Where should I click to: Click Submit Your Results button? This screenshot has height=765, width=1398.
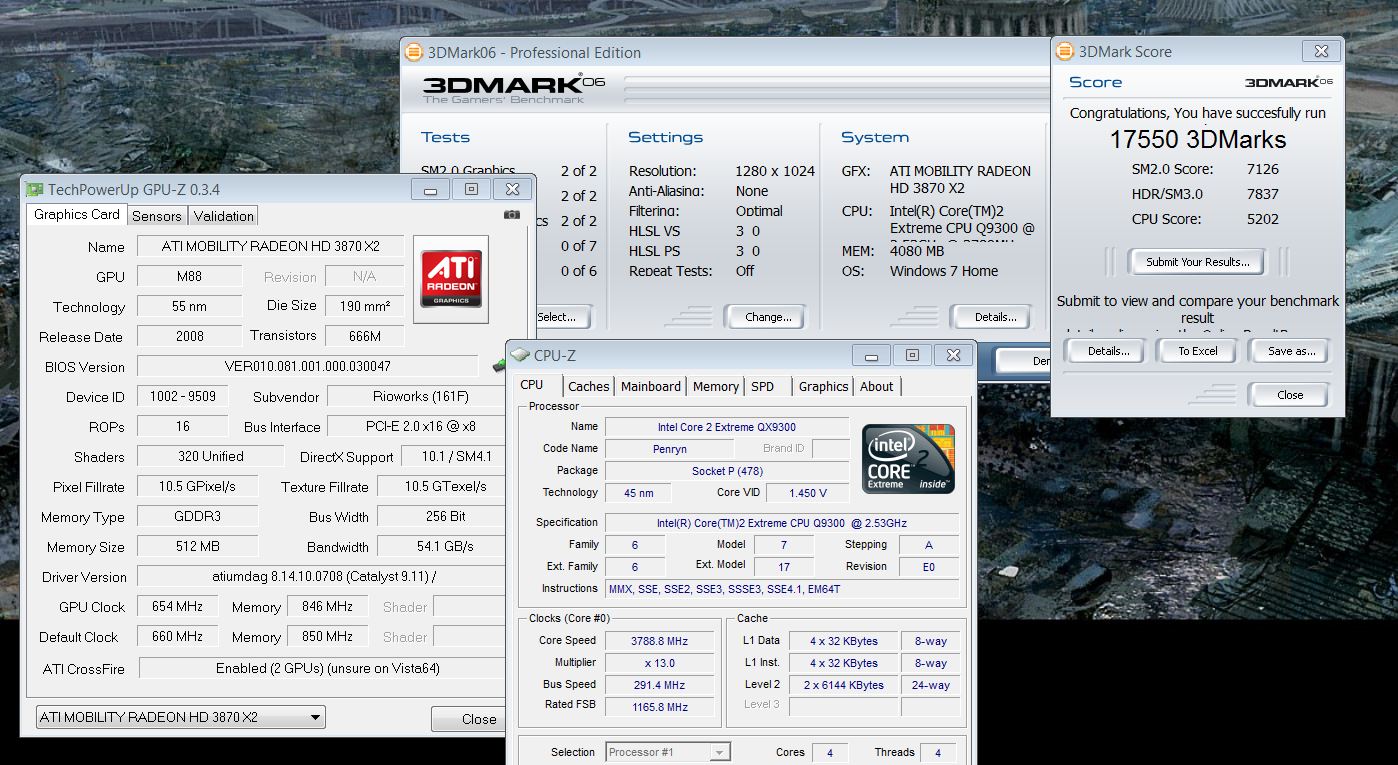coord(1198,262)
